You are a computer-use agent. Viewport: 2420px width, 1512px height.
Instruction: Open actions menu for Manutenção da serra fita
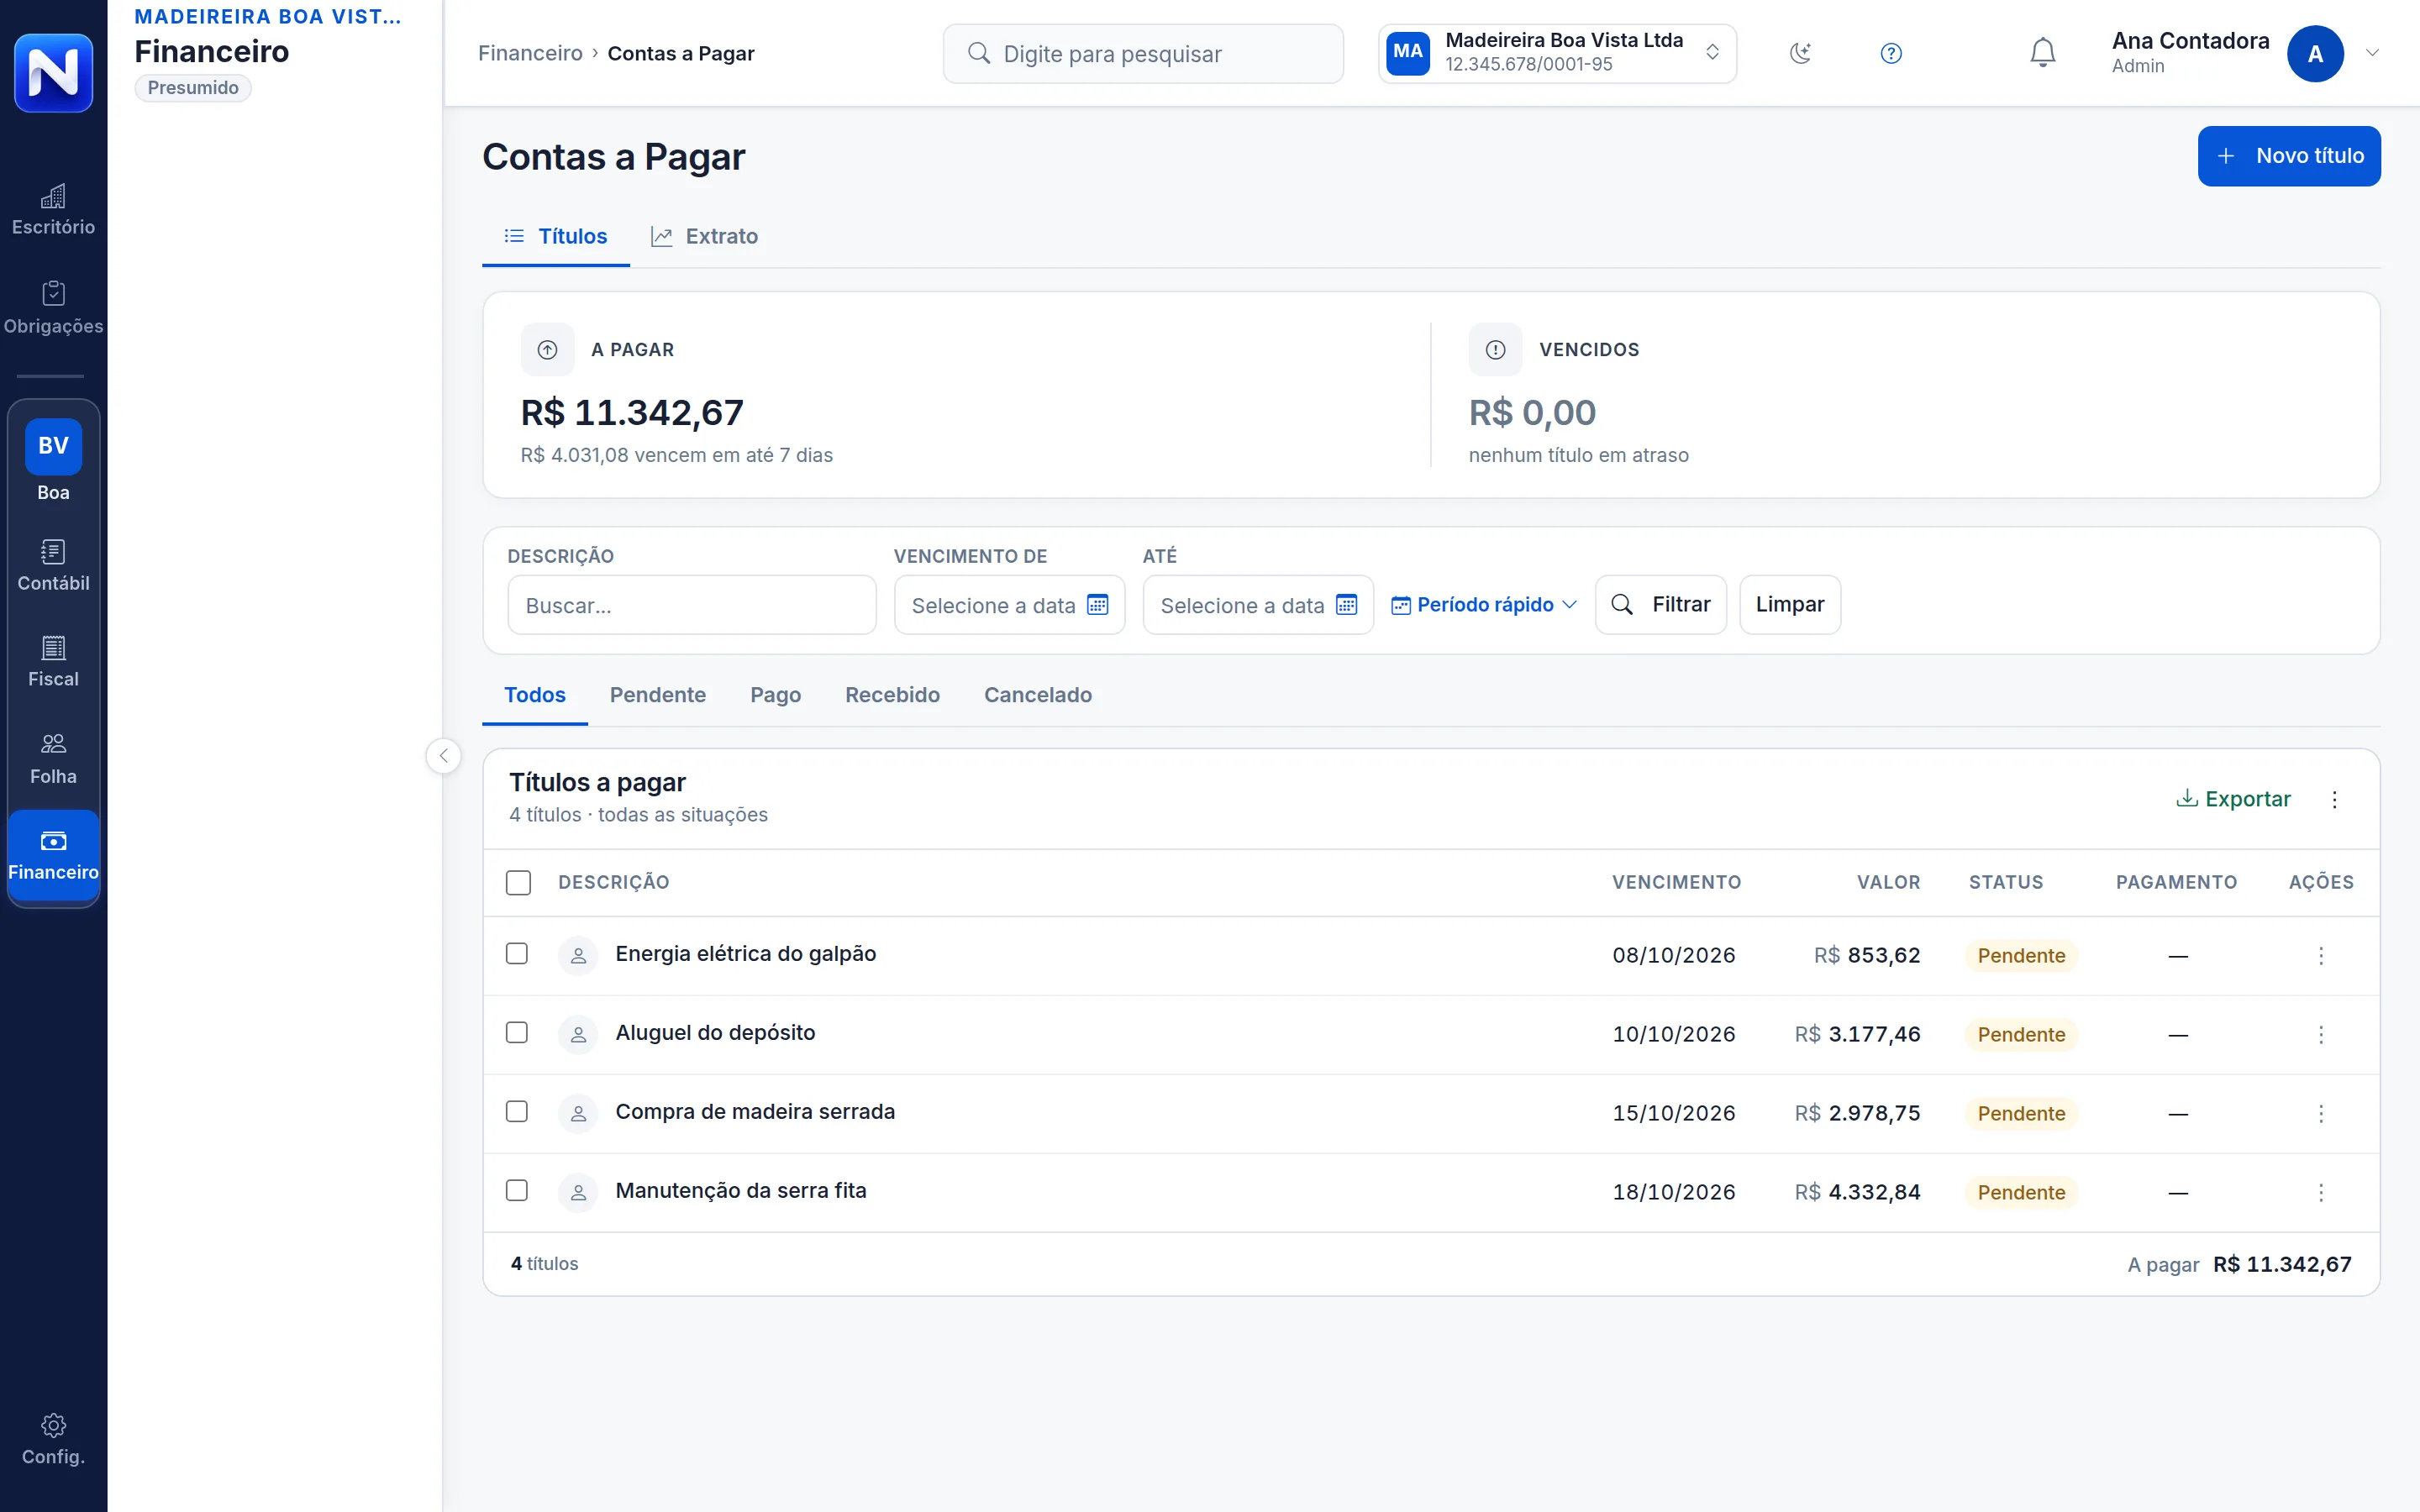coord(2321,1192)
